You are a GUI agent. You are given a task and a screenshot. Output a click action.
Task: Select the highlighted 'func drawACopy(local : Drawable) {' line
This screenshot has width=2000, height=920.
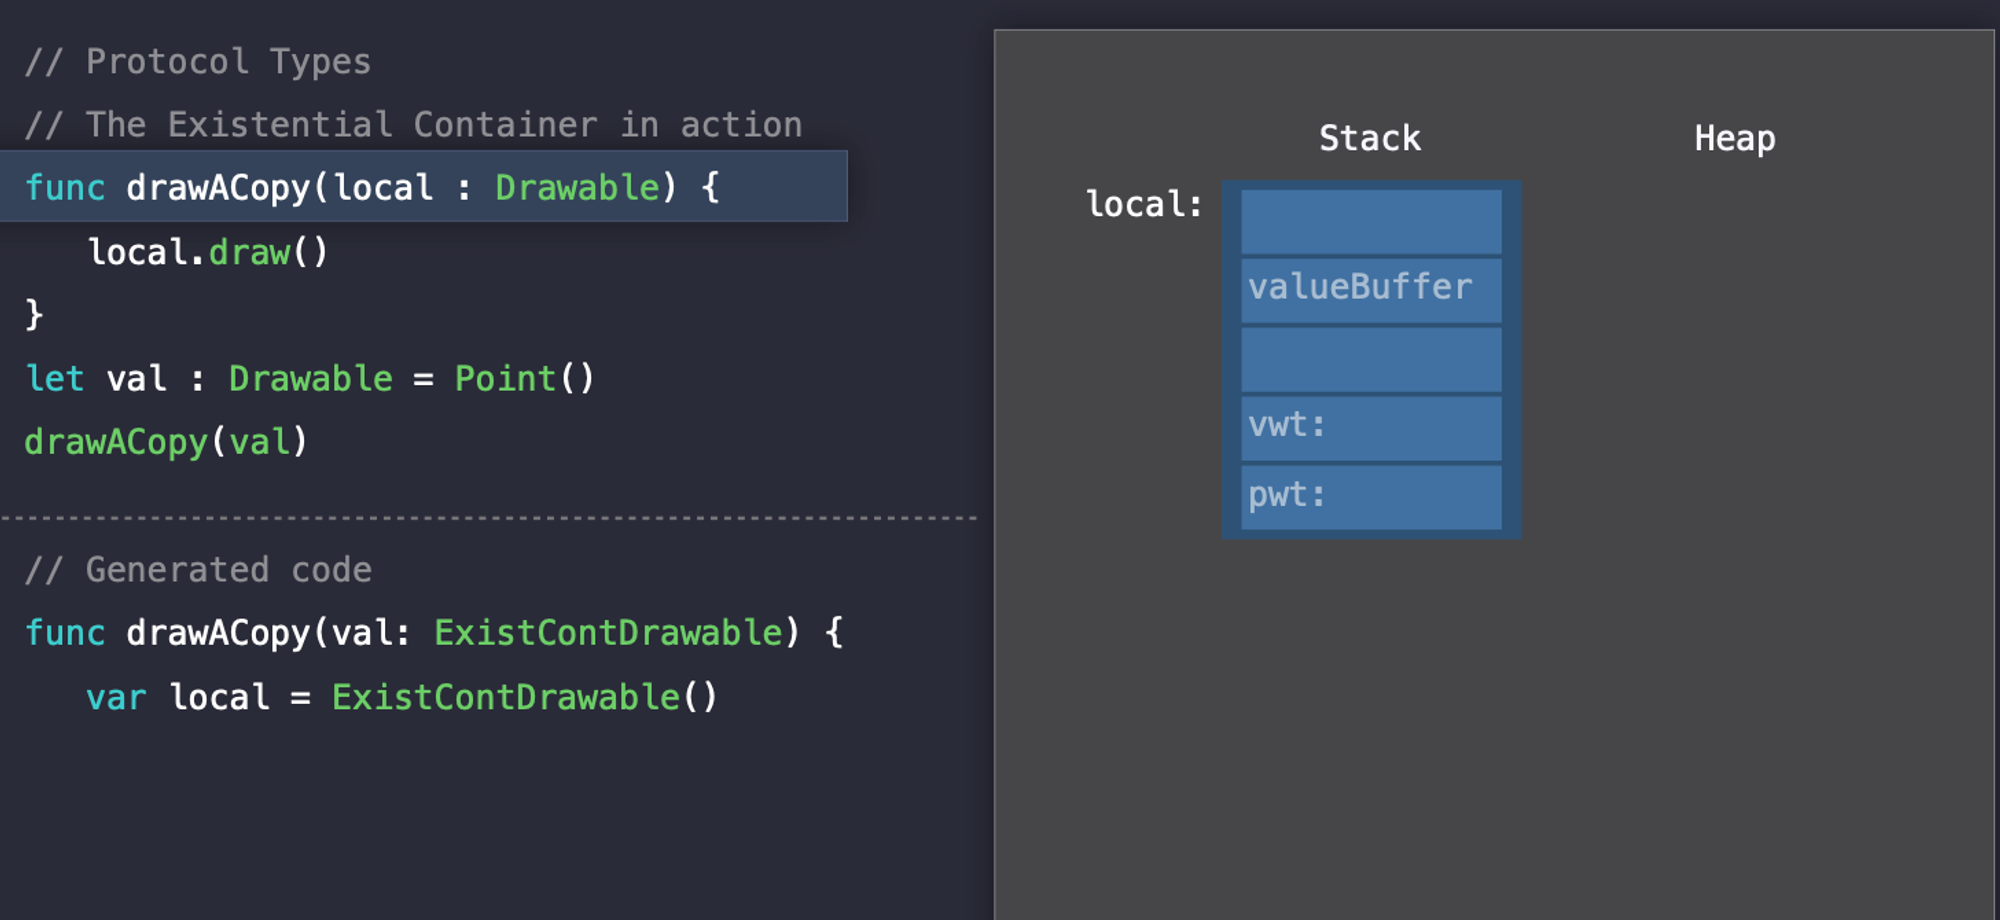(x=423, y=186)
